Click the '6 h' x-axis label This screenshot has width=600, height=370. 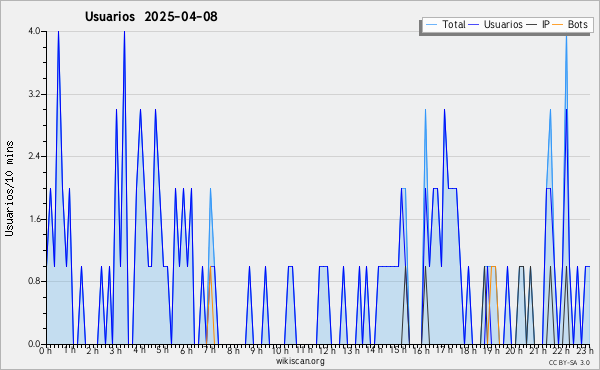[186, 351]
